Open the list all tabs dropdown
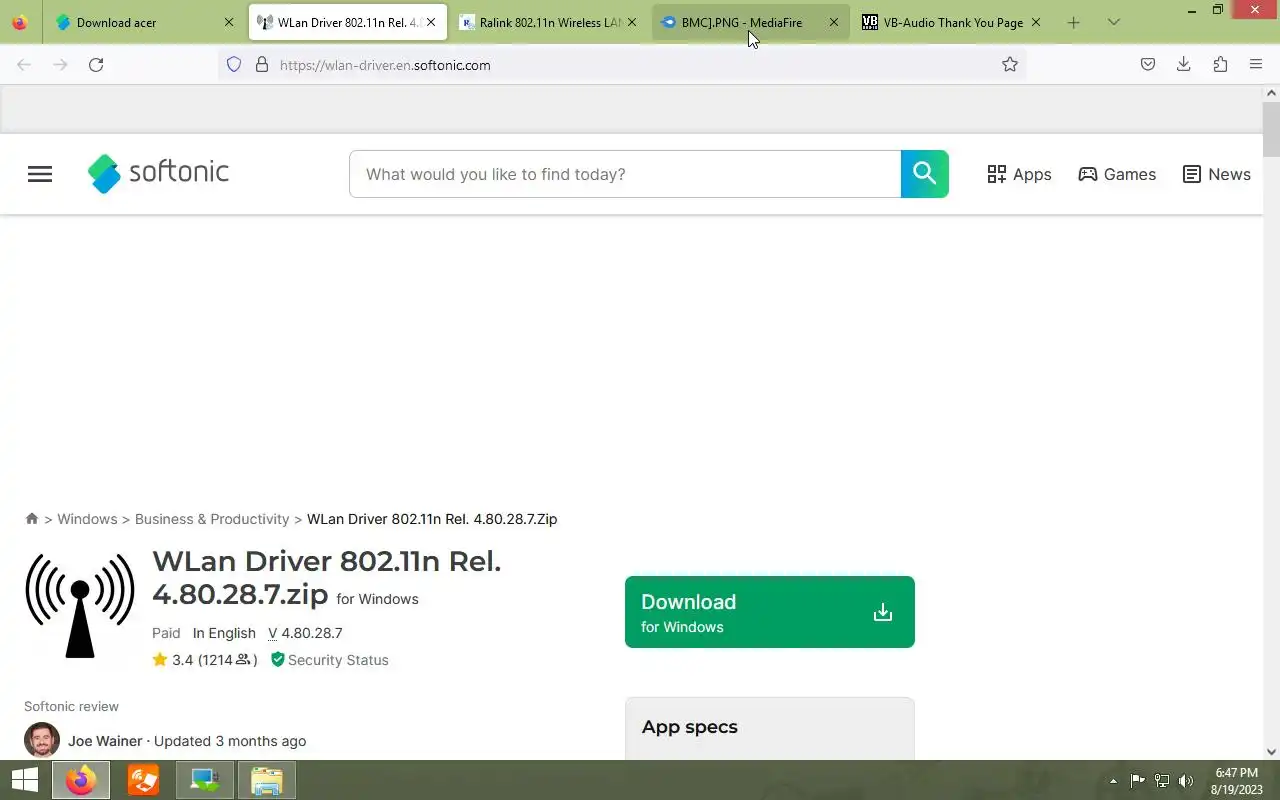Viewport: 1280px width, 800px height. click(1114, 22)
